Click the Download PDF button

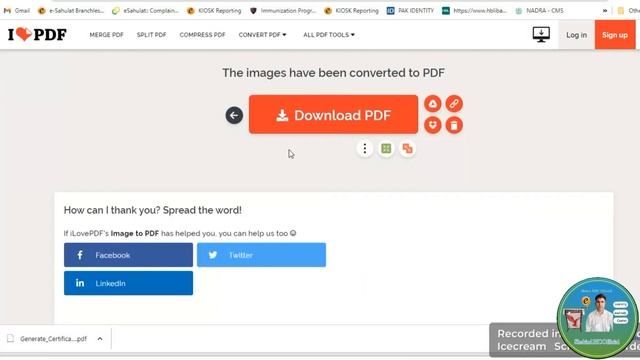click(x=333, y=115)
